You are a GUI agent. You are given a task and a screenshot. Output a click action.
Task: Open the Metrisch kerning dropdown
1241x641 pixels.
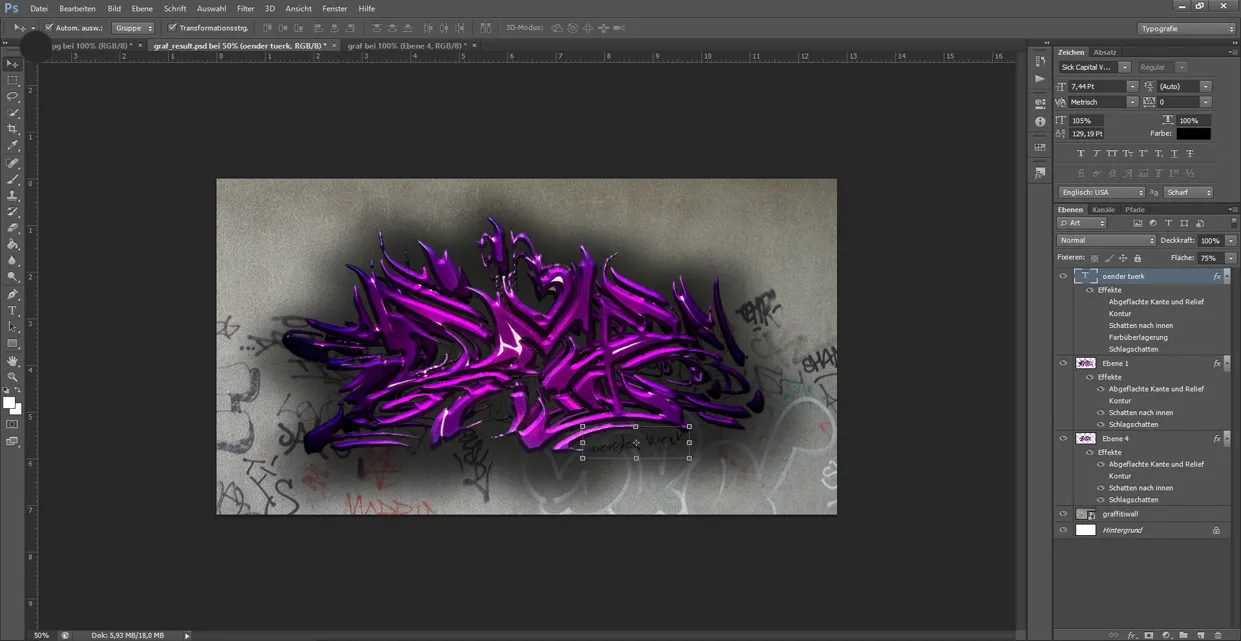click(1132, 102)
